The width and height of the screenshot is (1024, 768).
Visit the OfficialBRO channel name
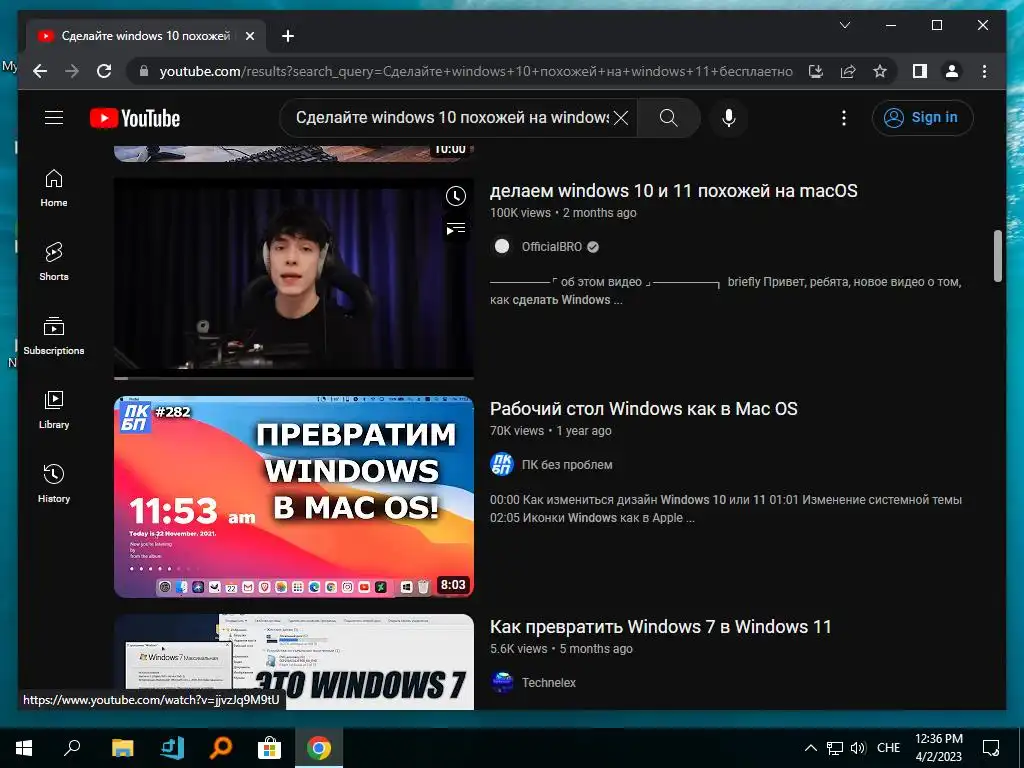coord(551,247)
